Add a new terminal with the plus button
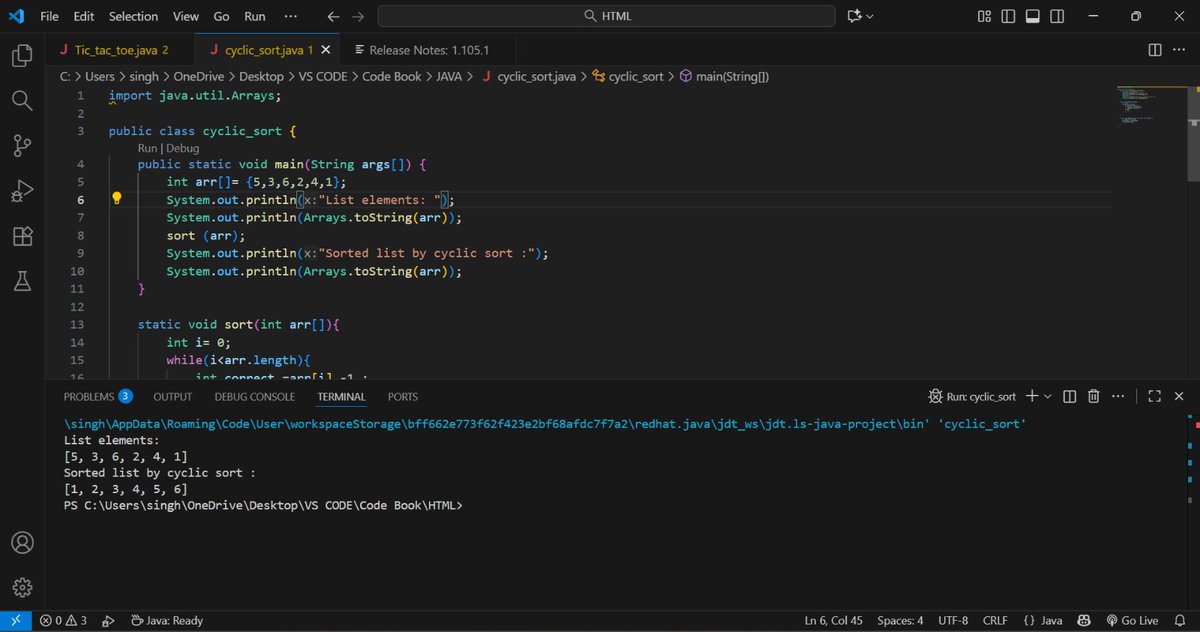 [1032, 396]
